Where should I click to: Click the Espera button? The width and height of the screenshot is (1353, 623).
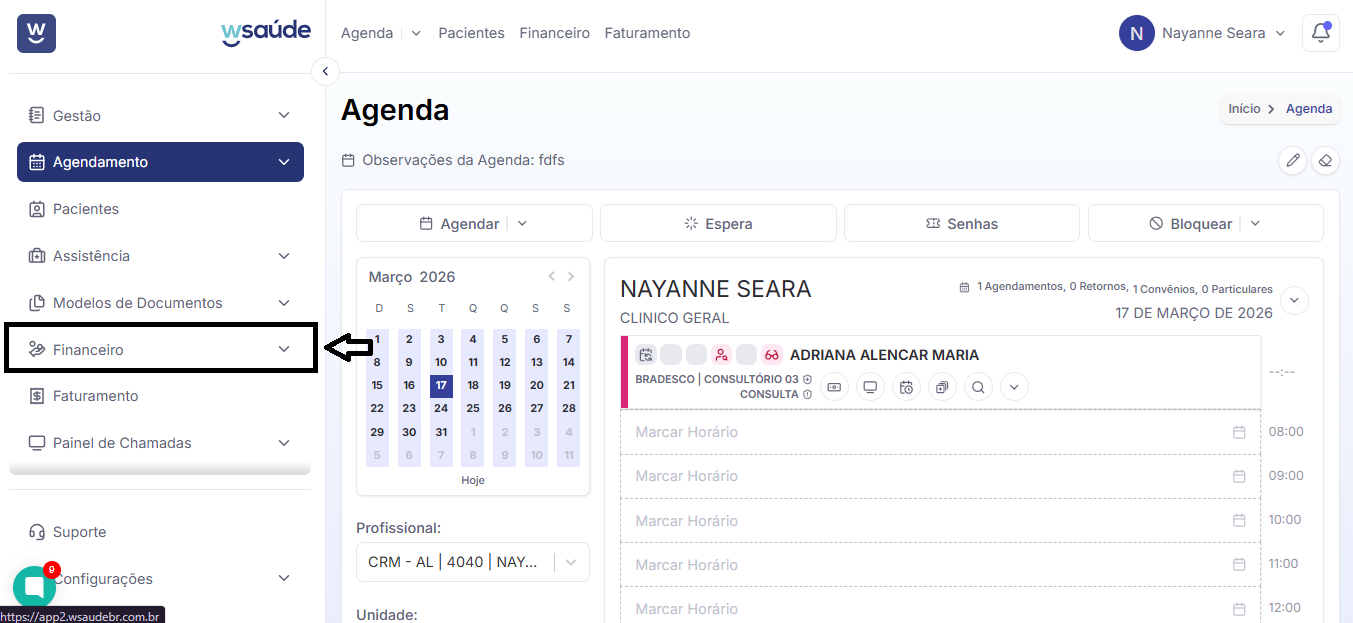click(x=718, y=223)
